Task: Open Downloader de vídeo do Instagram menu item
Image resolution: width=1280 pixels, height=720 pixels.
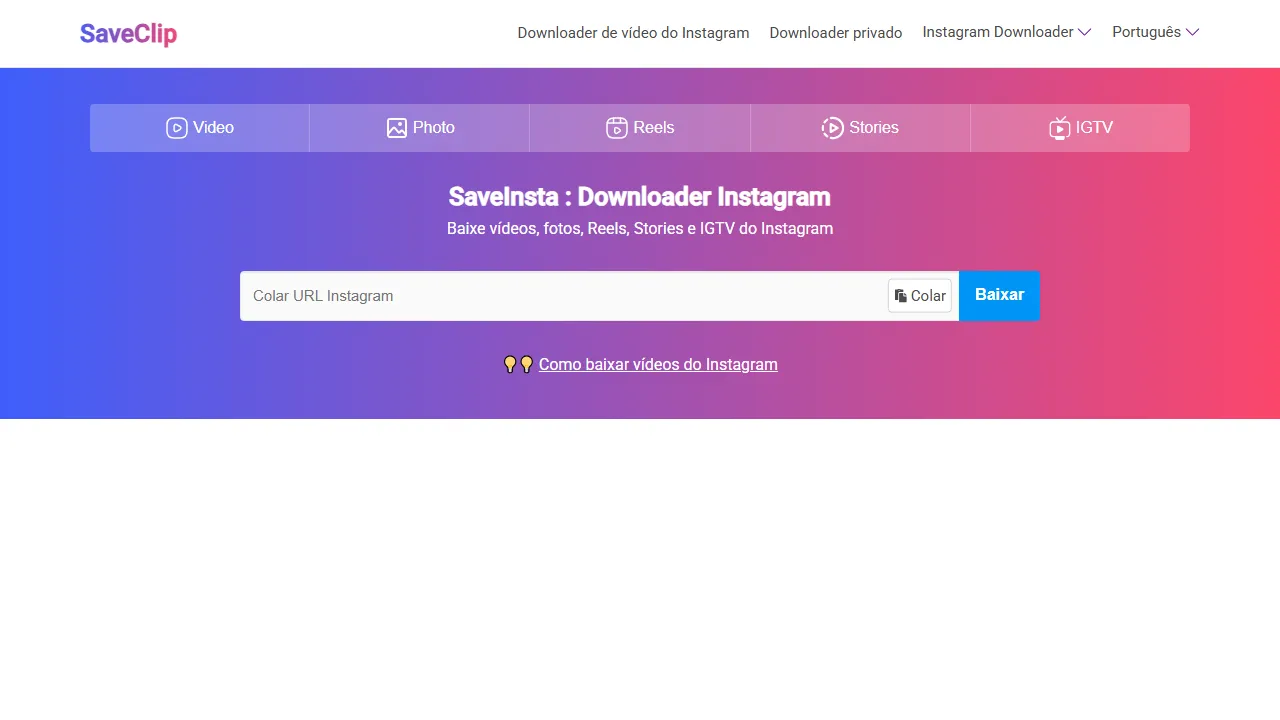Action: (633, 32)
